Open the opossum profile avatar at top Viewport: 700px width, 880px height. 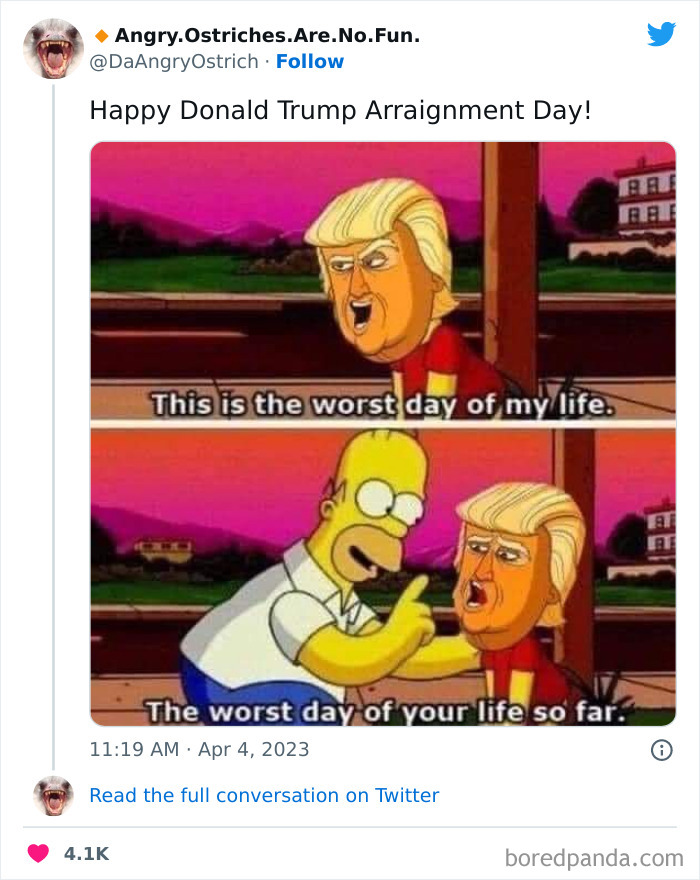click(53, 49)
